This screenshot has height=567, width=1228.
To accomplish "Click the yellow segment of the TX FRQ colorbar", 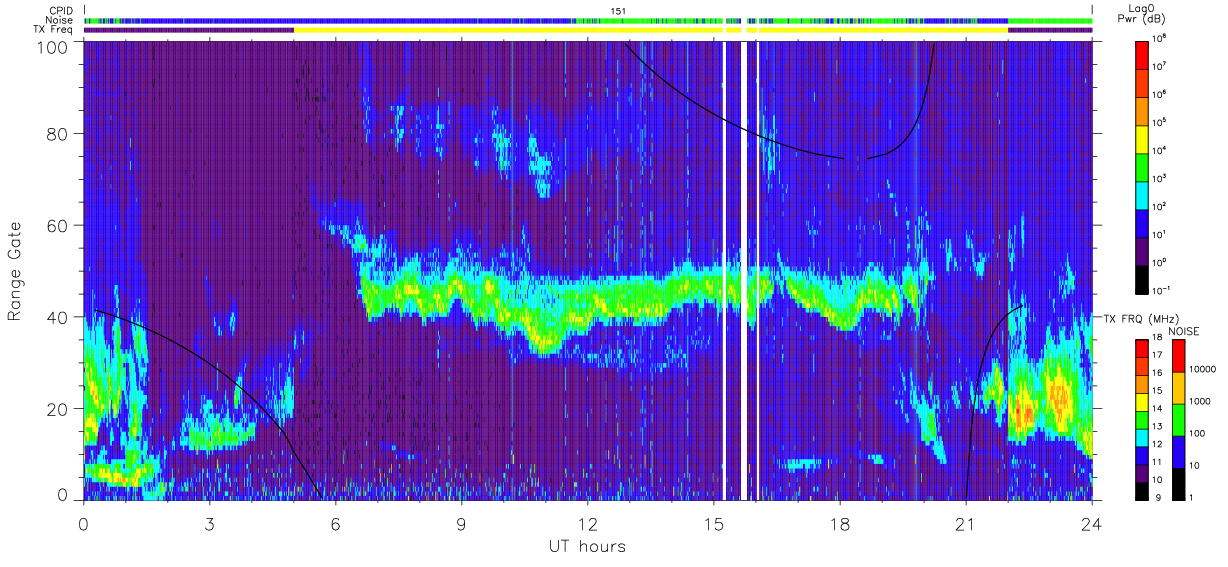I will [1143, 402].
